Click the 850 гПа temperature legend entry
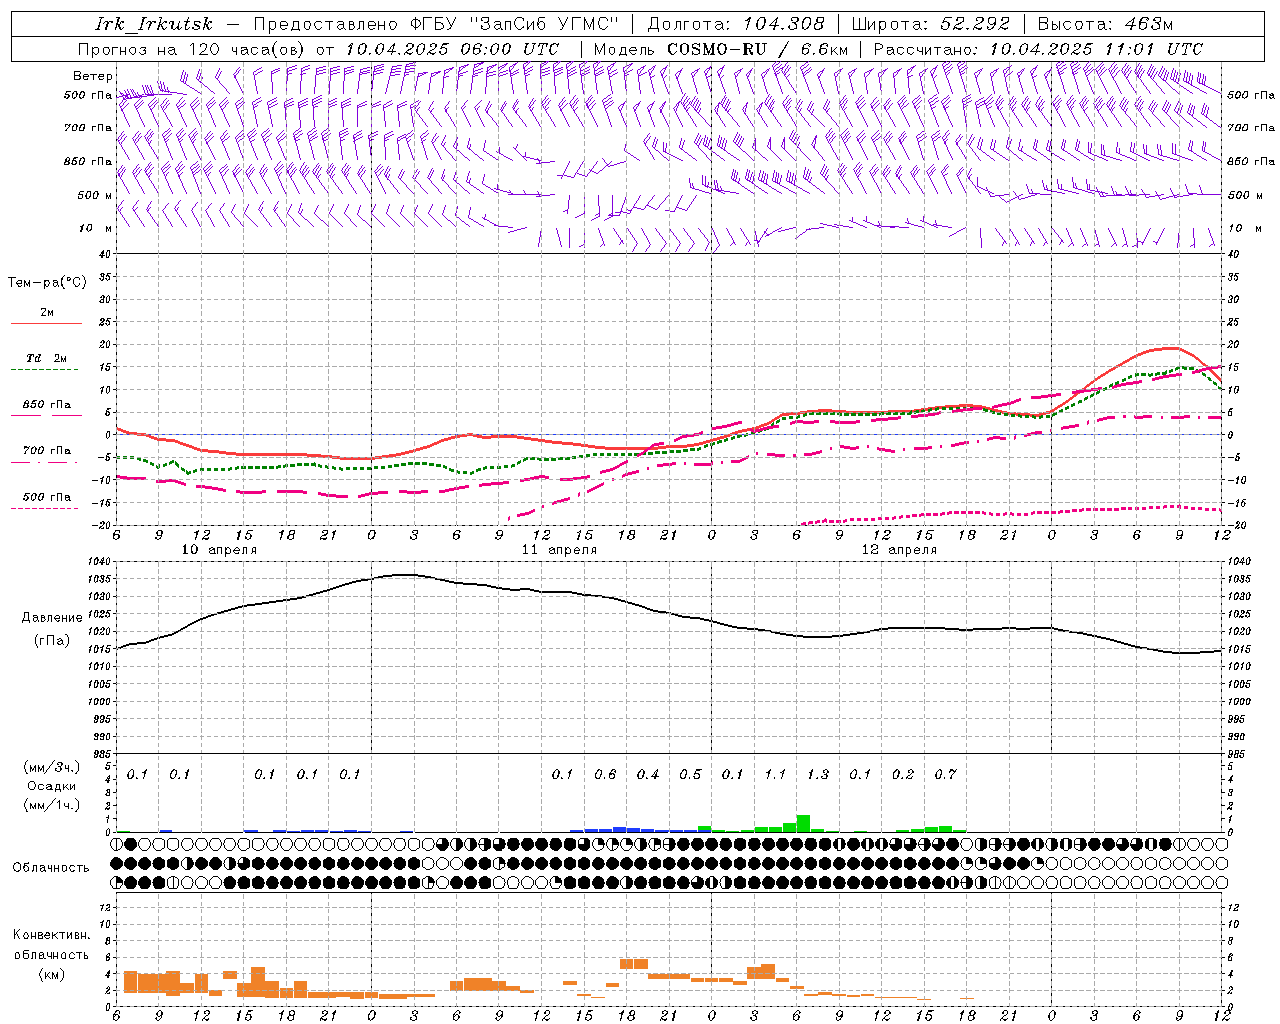The height and width of the screenshot is (1024, 1280). pyautogui.click(x=46, y=405)
